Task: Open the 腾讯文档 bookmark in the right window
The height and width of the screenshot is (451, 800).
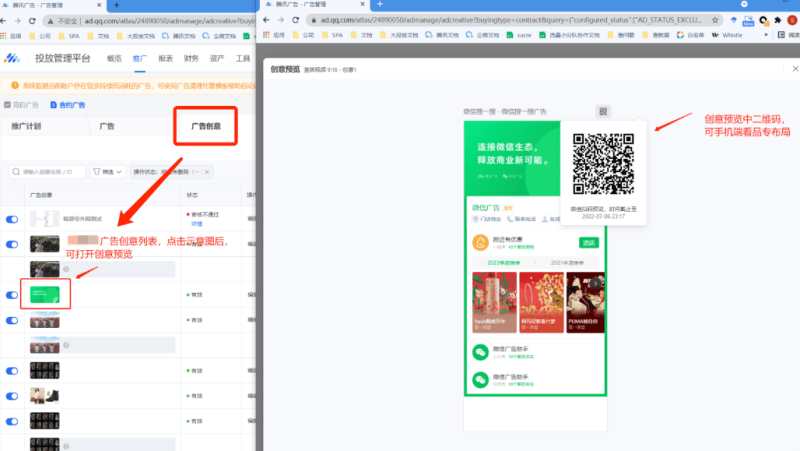Action: (442, 35)
